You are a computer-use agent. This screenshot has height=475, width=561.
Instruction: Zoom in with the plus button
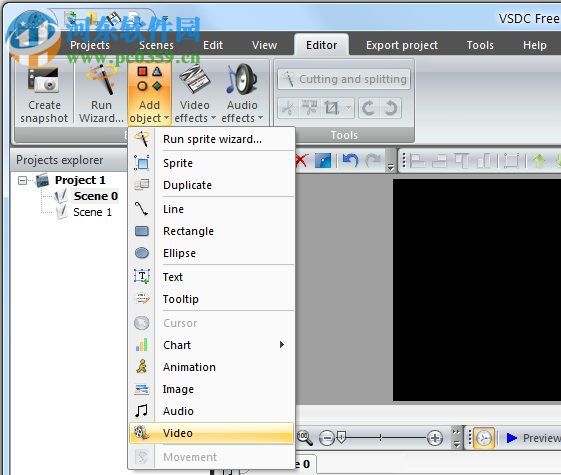coord(435,438)
